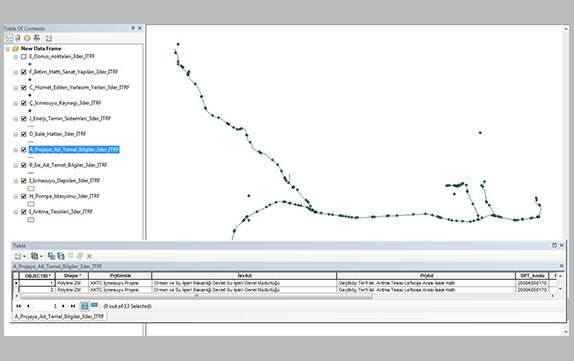Image resolution: width=574 pixels, height=361 pixels.
Task: Check the E_Donus_noktalari layer checkbox
Action: 24,56
